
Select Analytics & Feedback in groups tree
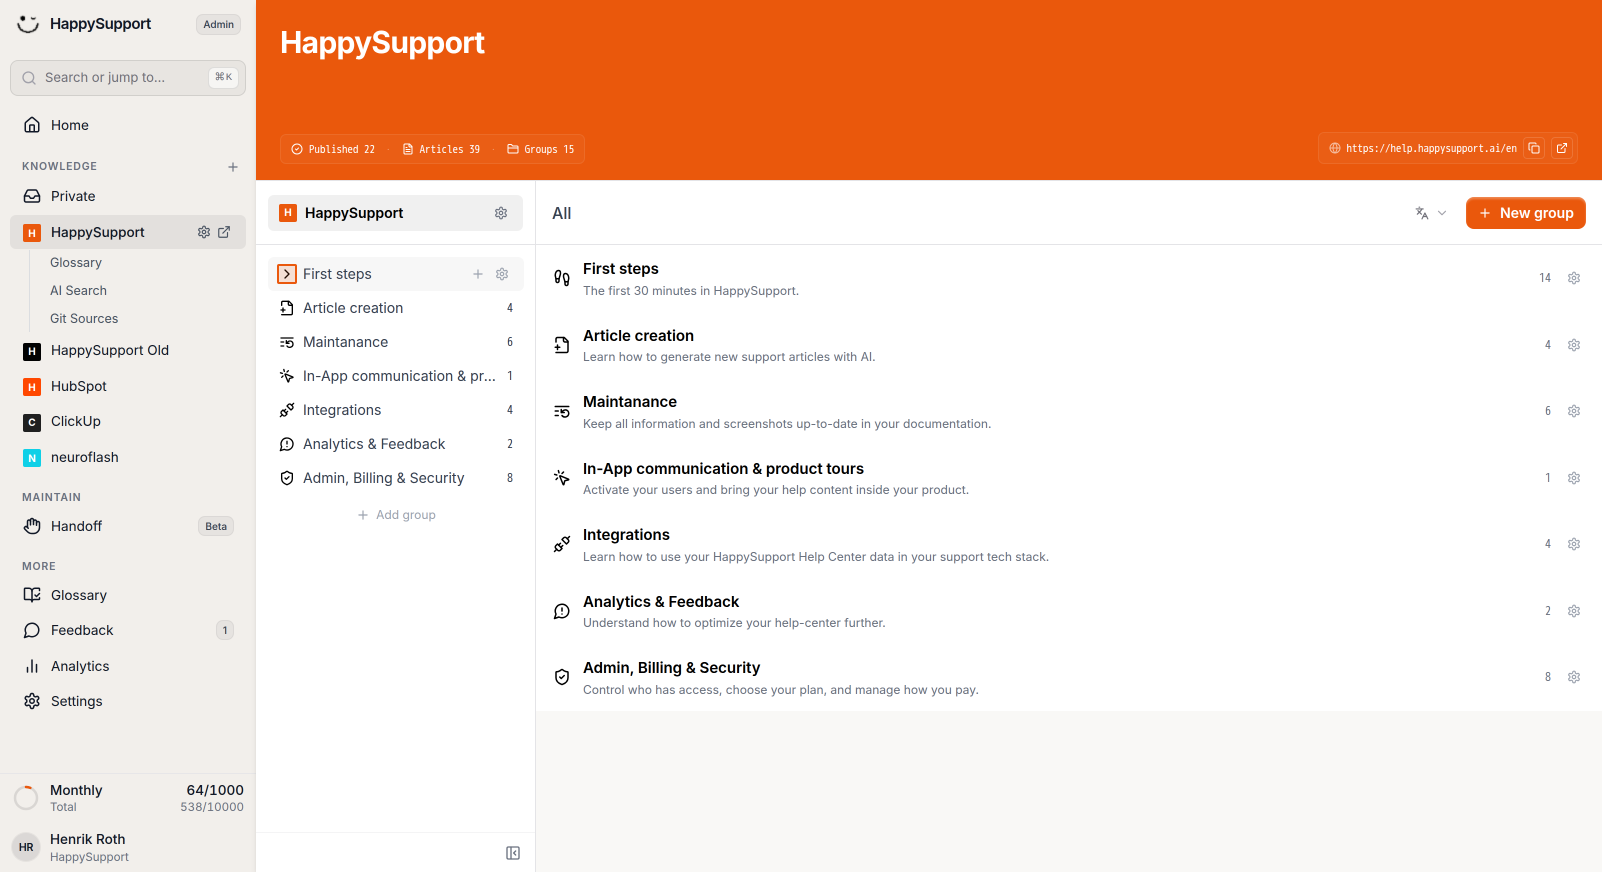tap(396, 444)
